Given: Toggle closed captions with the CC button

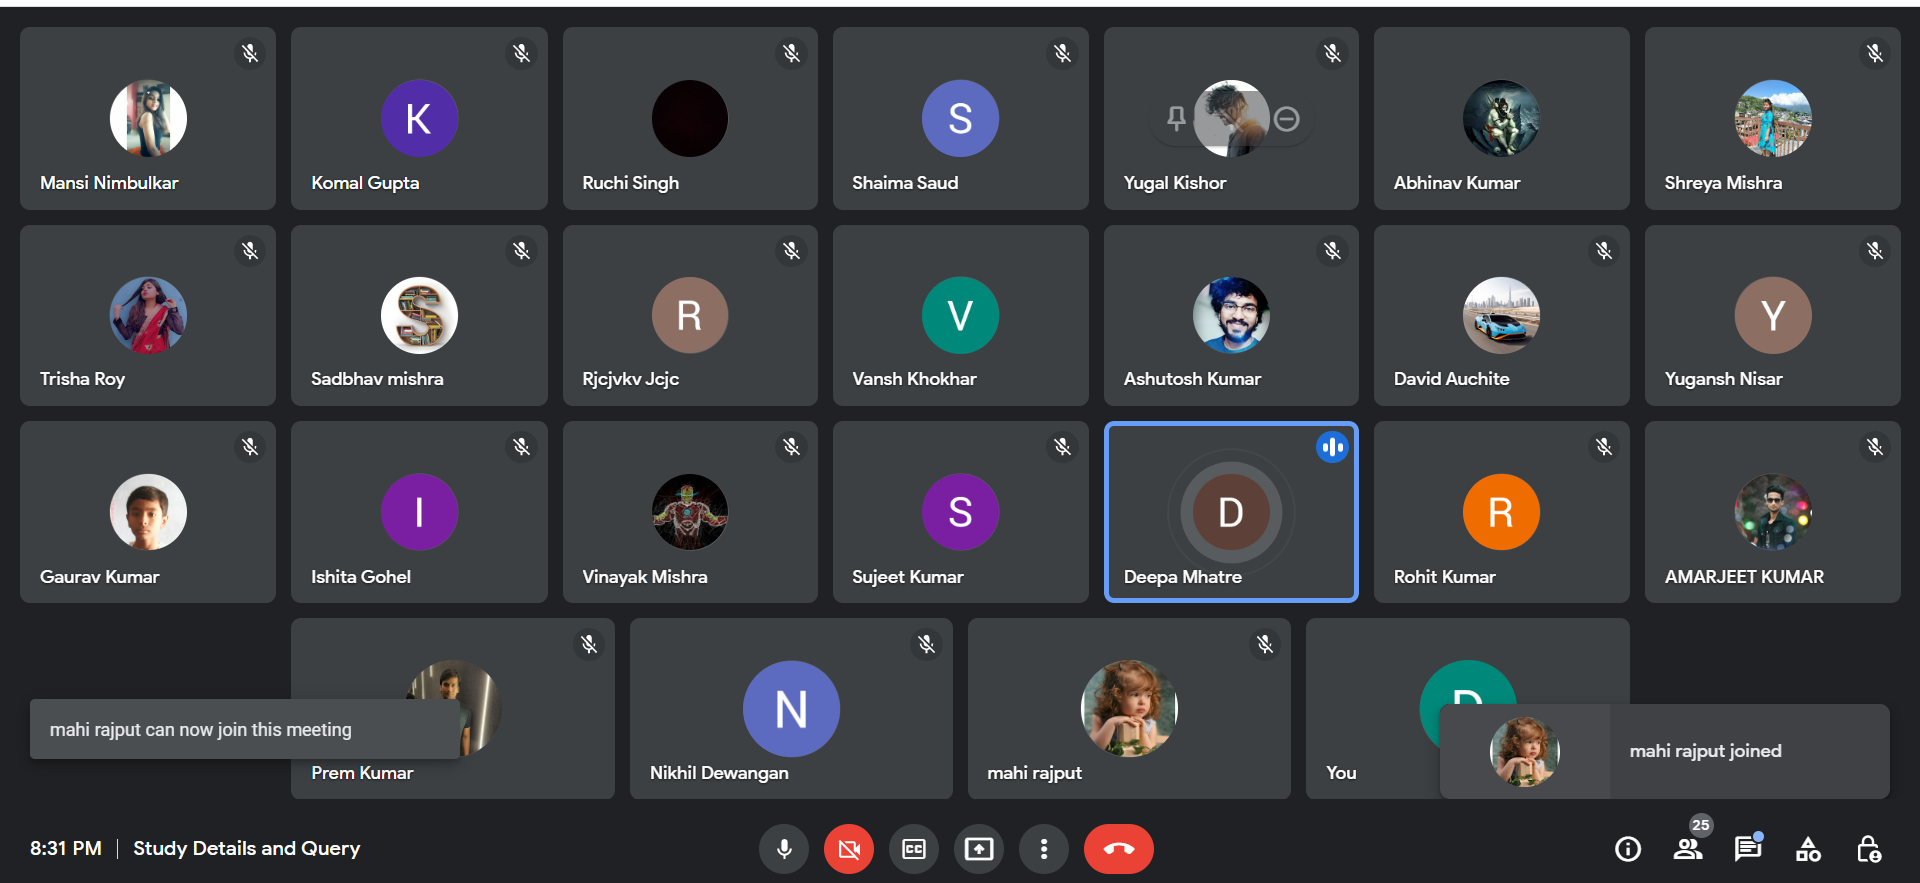Looking at the screenshot, I should coord(914,849).
